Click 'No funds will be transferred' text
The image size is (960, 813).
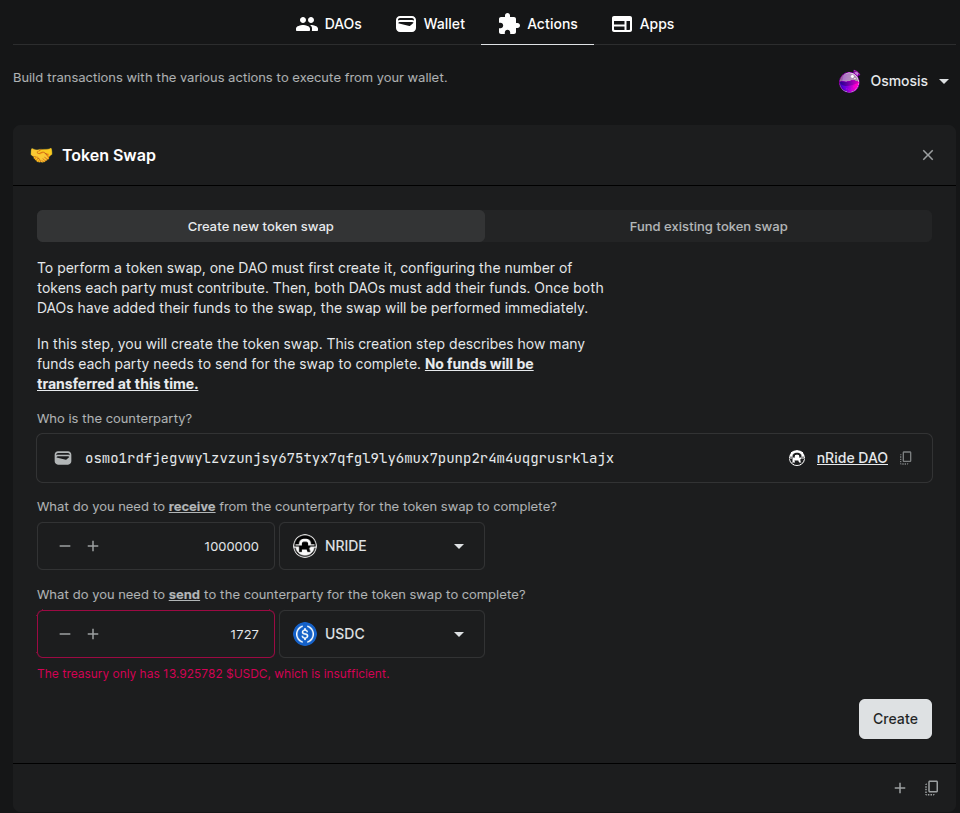click(285, 374)
